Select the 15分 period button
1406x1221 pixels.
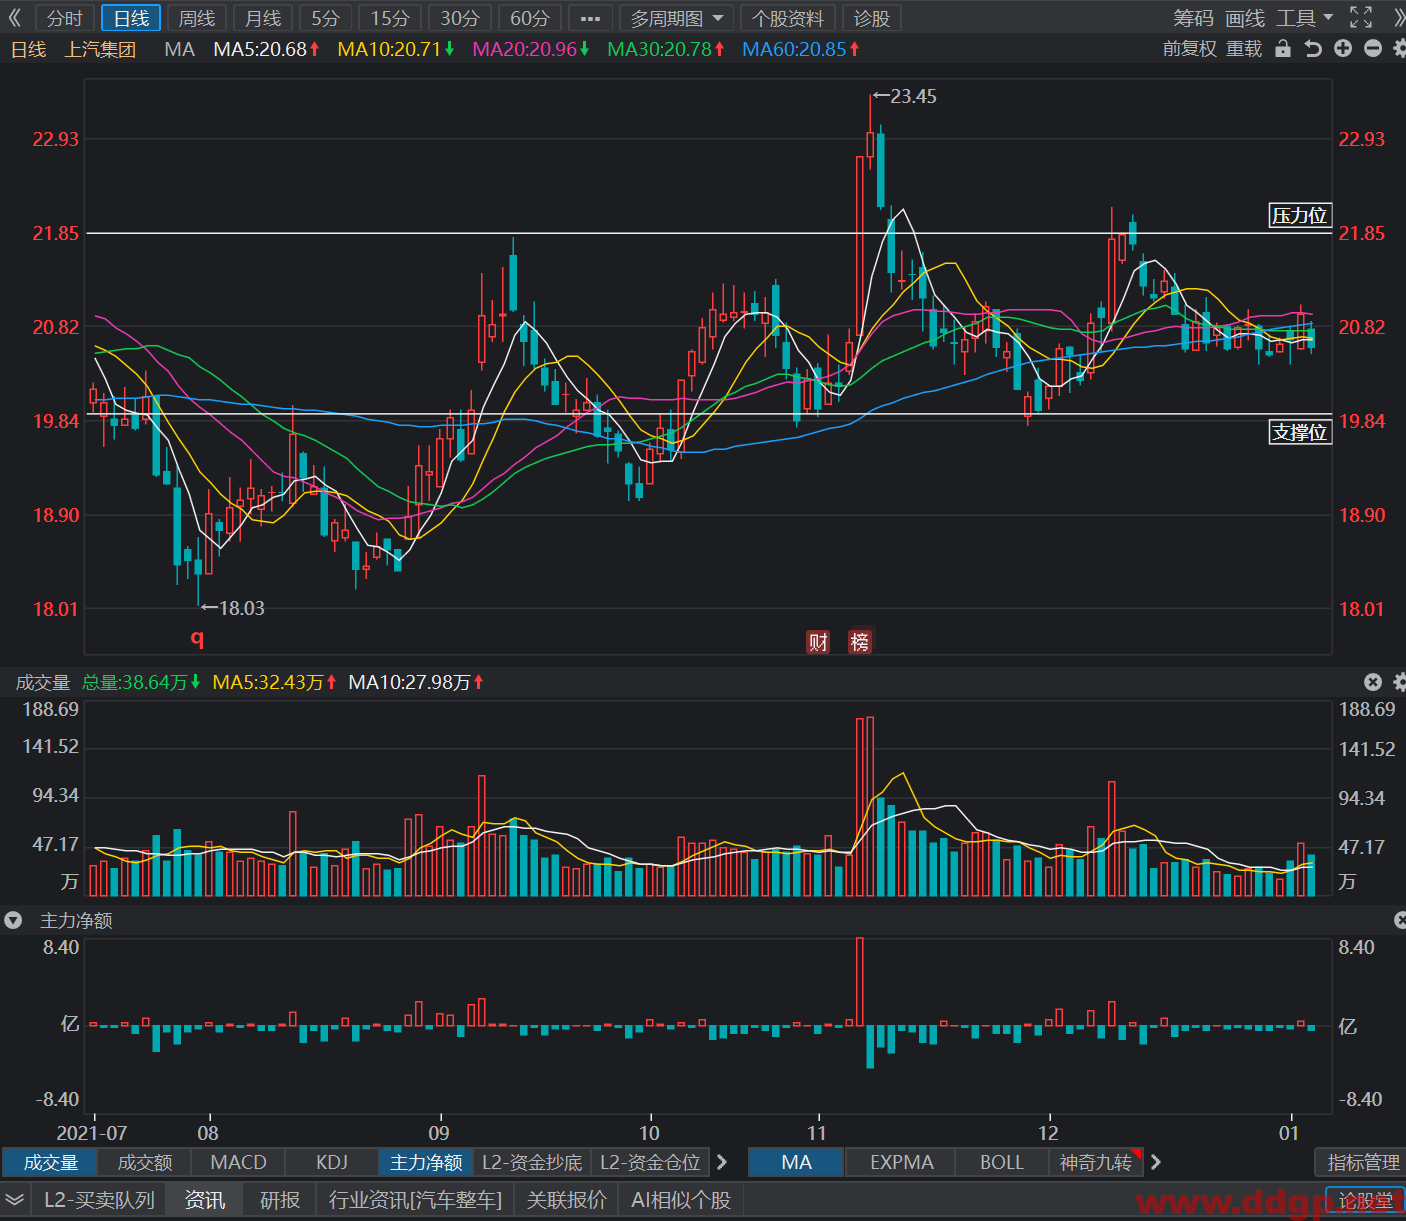(390, 18)
